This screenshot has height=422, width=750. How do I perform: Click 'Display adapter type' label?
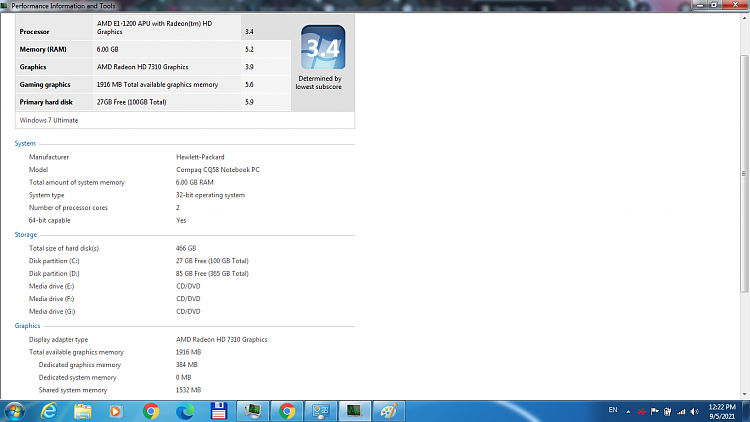[58, 339]
